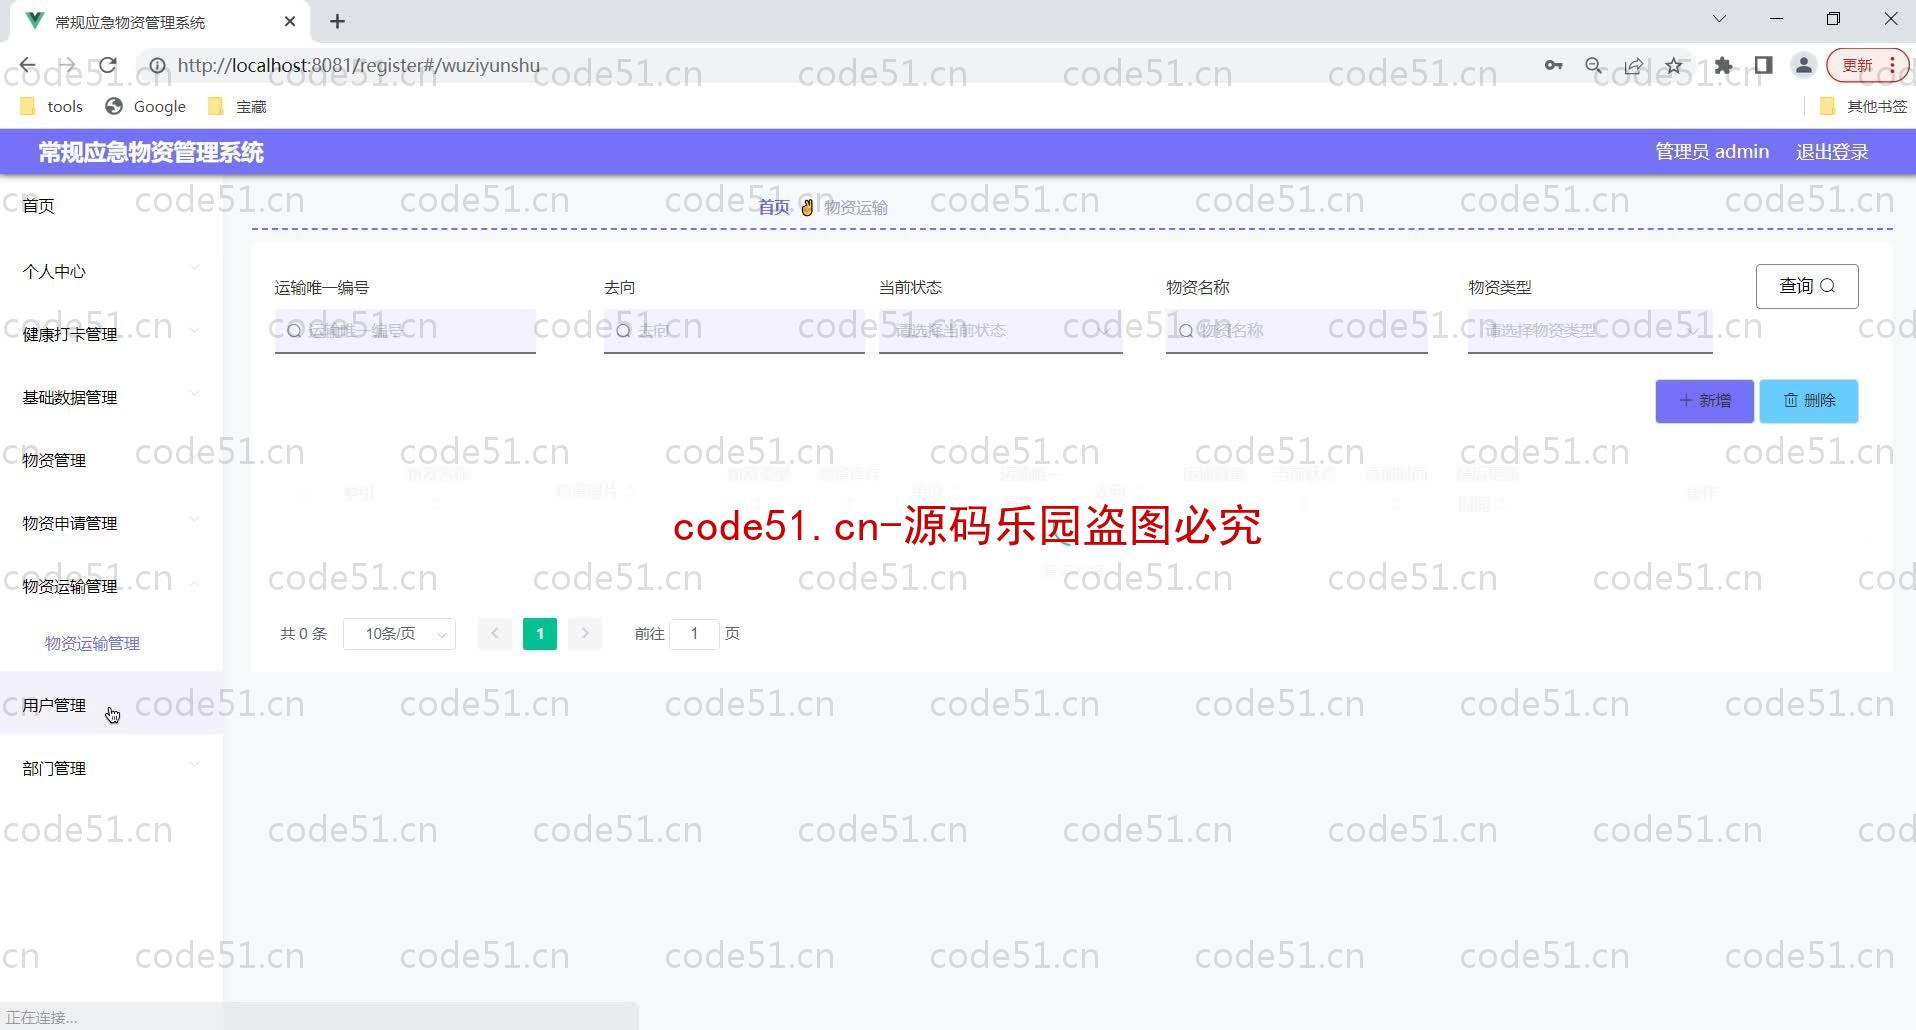Open the 物资类型 dropdown
This screenshot has height=1030, width=1916.
[x=1590, y=330]
